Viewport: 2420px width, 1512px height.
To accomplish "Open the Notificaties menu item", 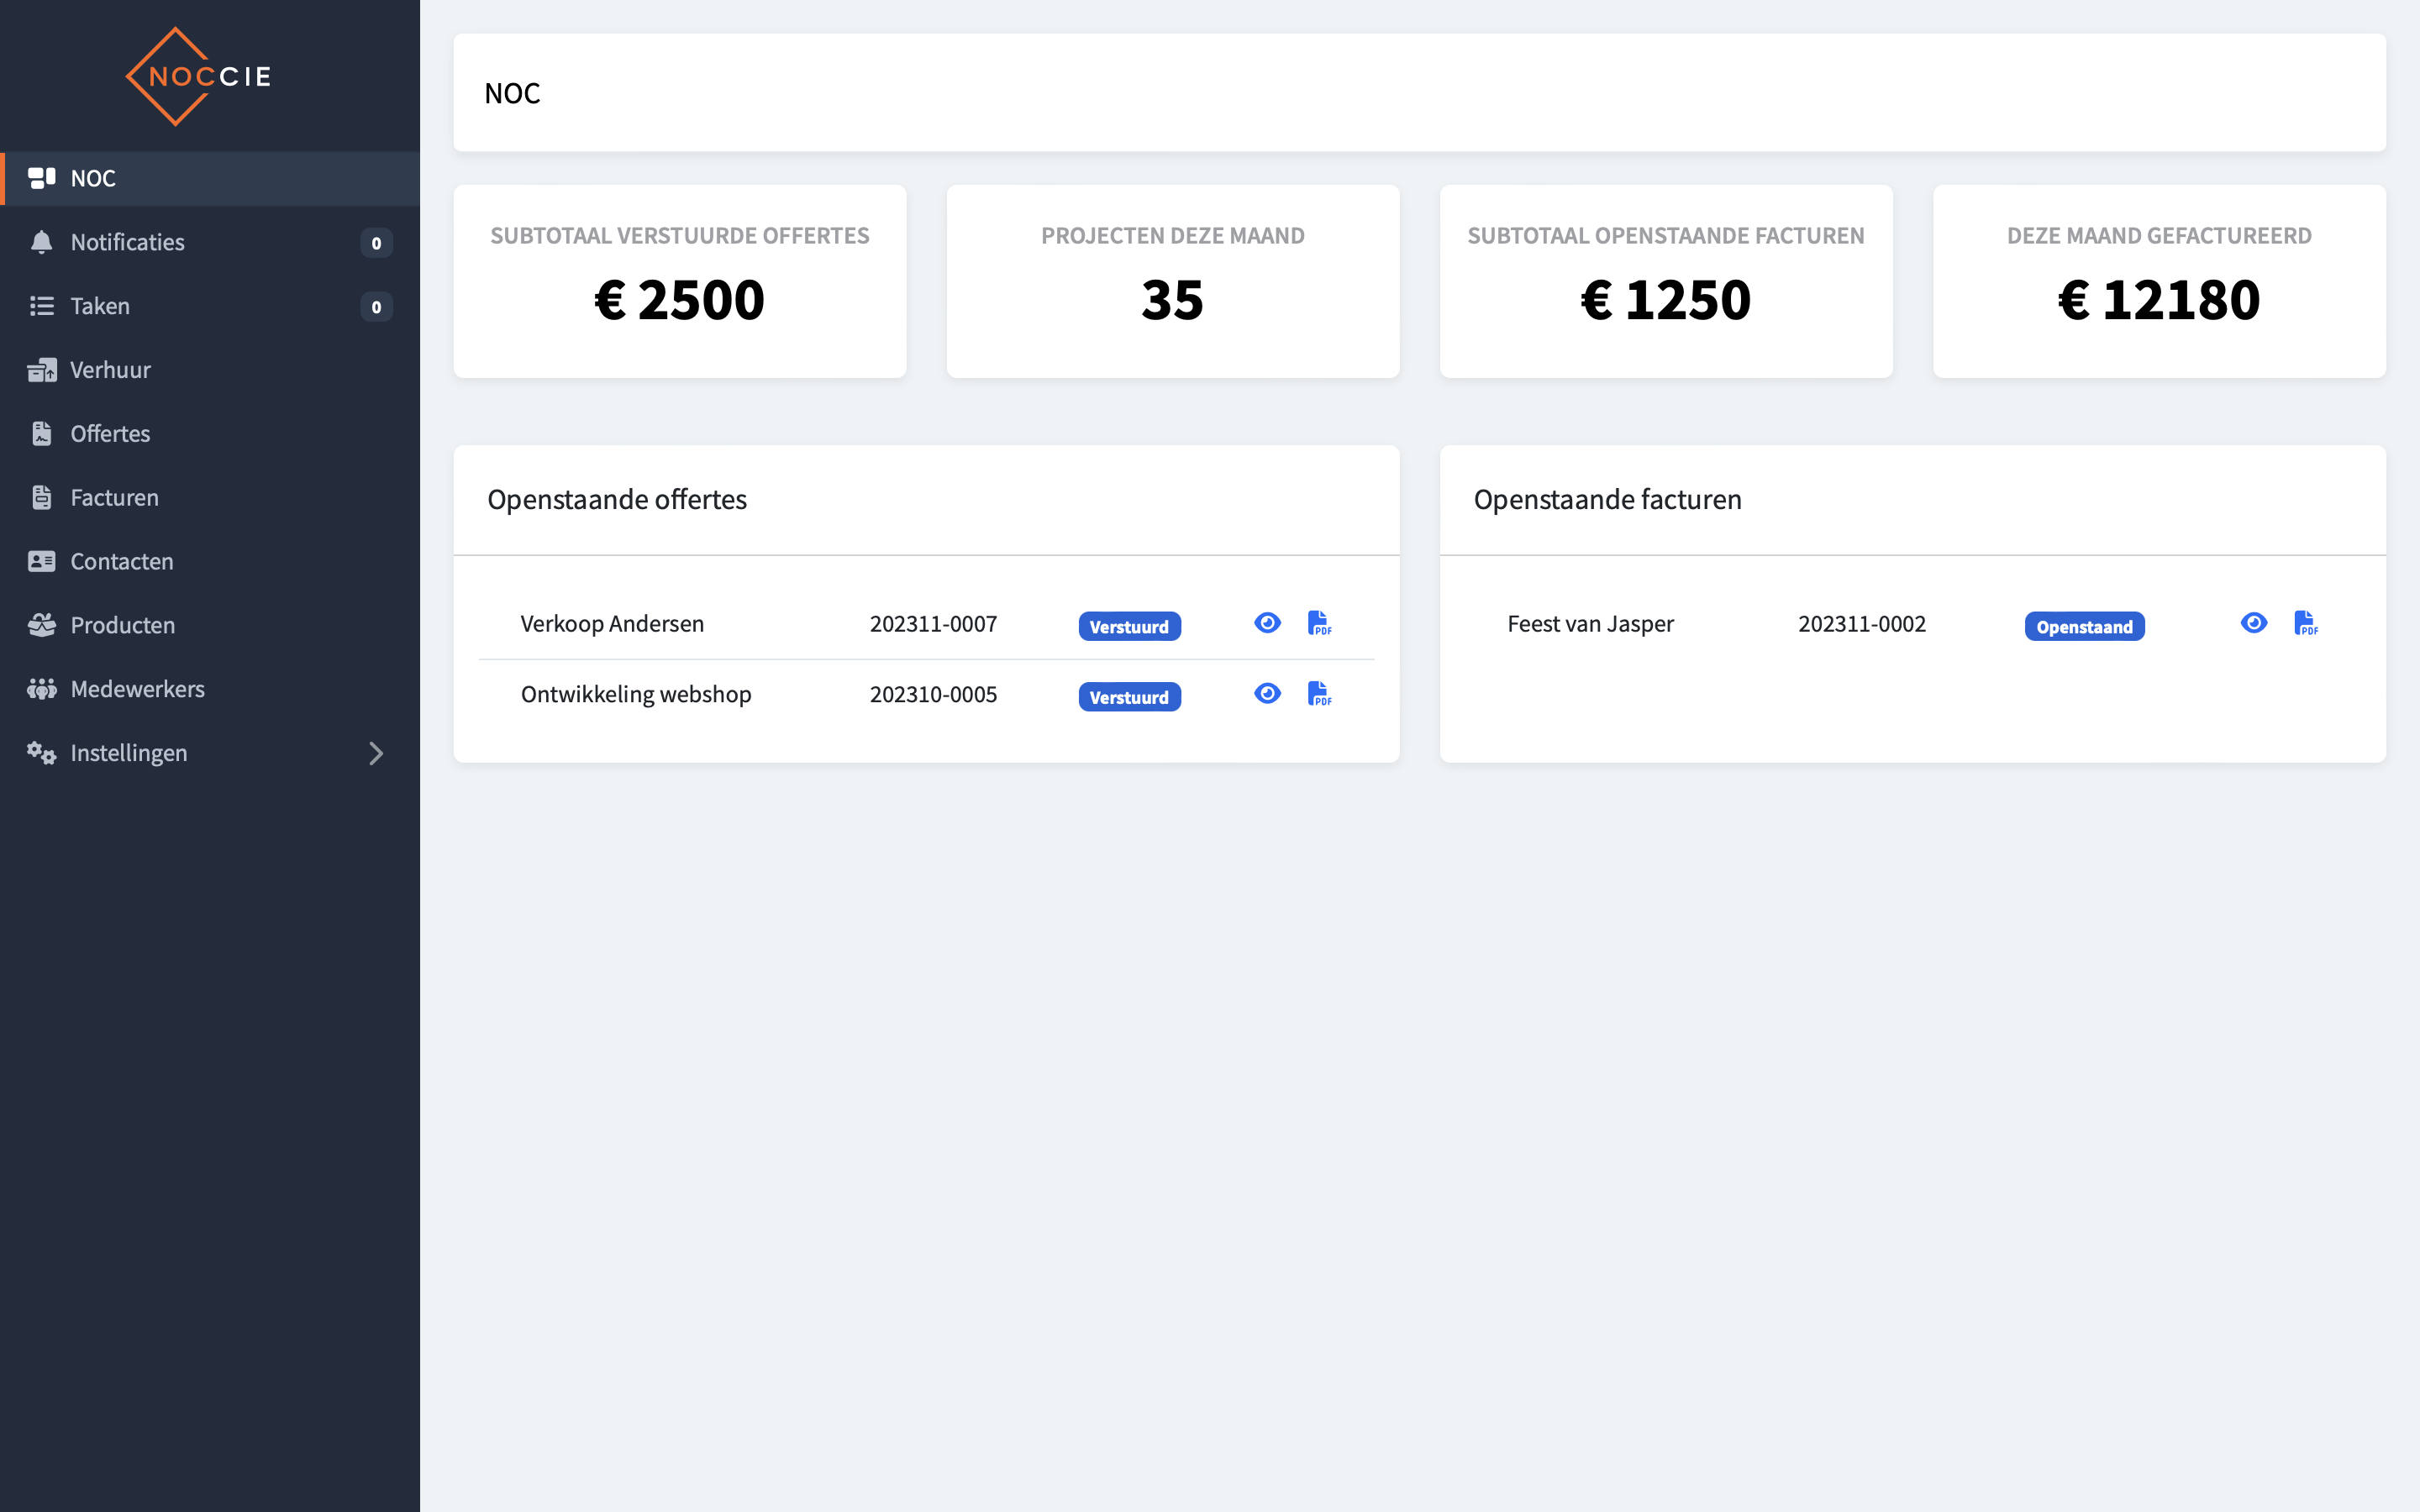I will (x=210, y=242).
